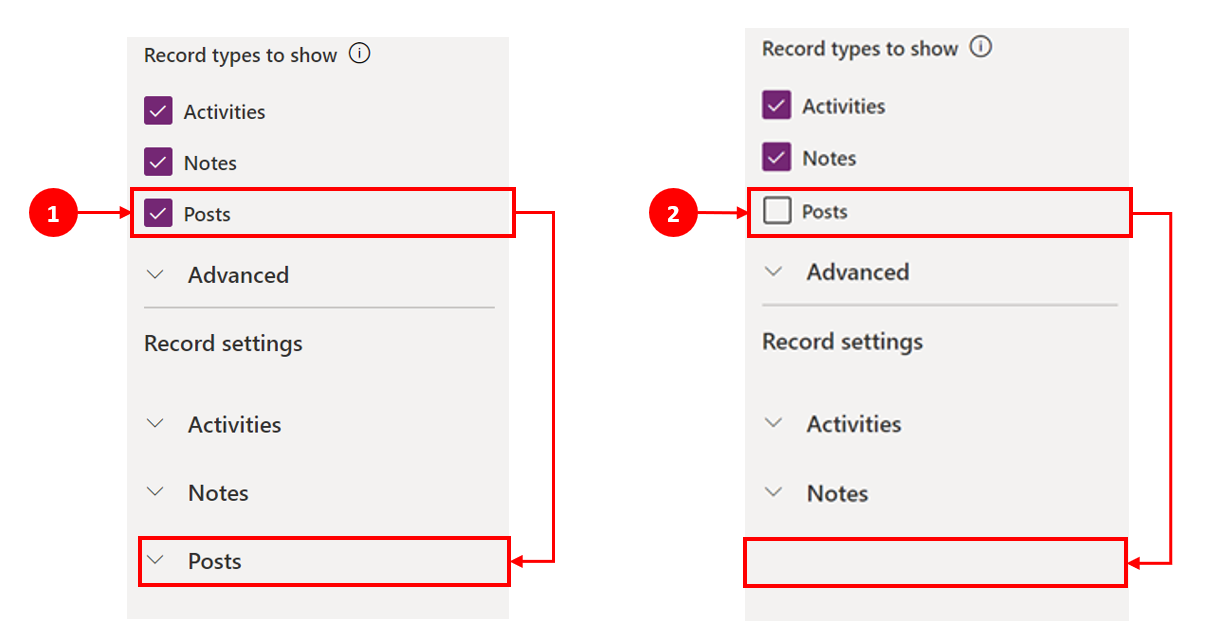Click the numbered callout badge 2
1221x637 pixels.
[674, 212]
